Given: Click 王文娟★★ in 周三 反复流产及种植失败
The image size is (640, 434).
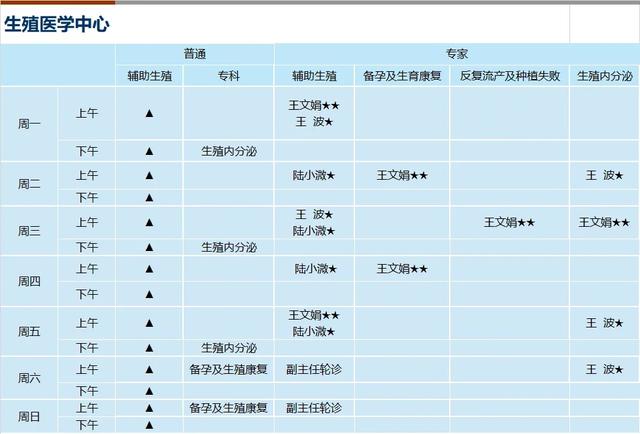Looking at the screenshot, I should tap(509, 223).
